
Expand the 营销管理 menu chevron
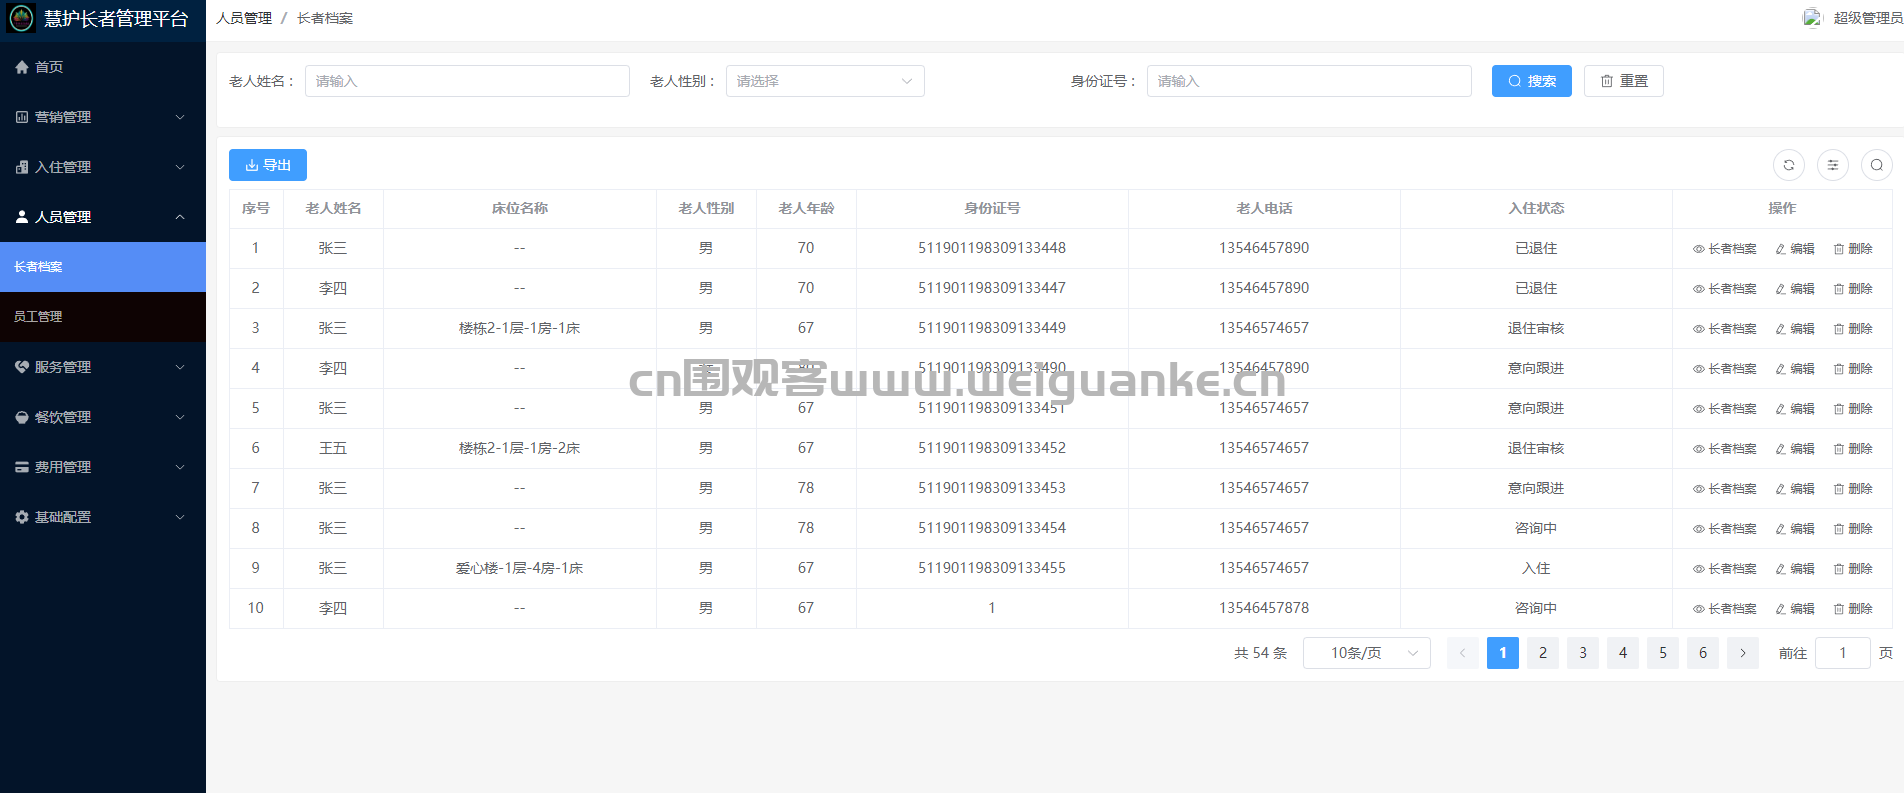(x=180, y=117)
